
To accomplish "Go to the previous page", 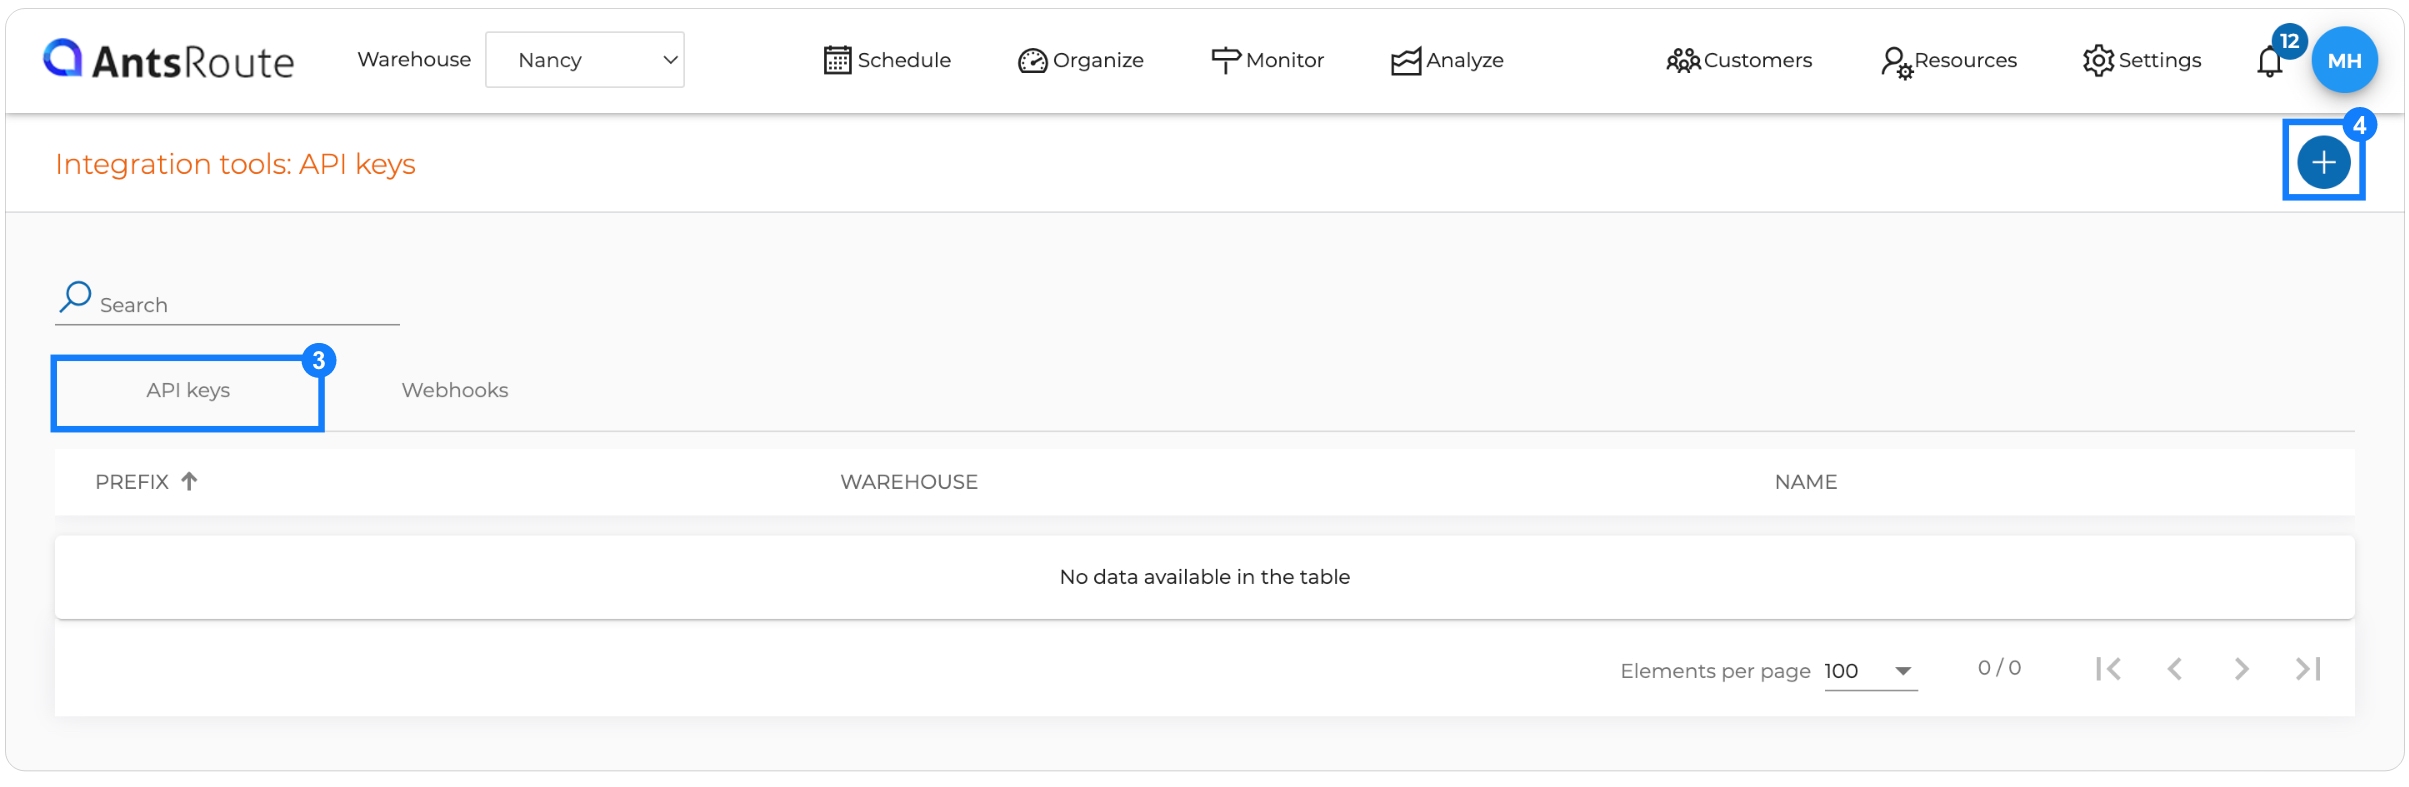I will [x=2174, y=669].
